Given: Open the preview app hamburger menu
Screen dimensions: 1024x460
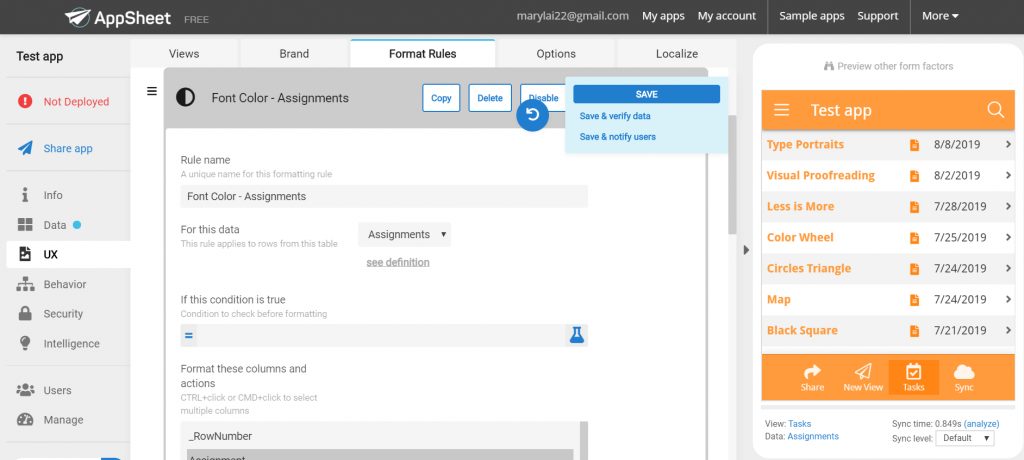Looking at the screenshot, I should tap(782, 110).
